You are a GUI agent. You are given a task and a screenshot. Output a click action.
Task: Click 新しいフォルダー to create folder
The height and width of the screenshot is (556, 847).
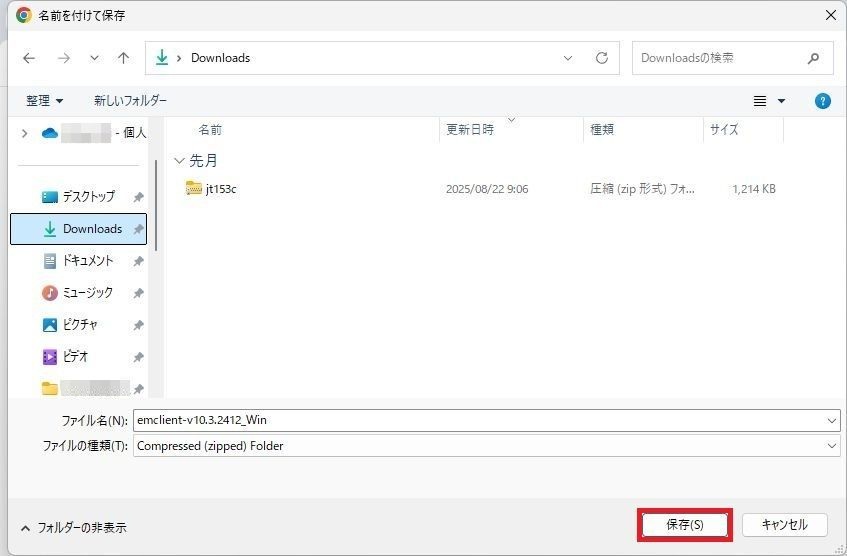pyautogui.click(x=130, y=101)
